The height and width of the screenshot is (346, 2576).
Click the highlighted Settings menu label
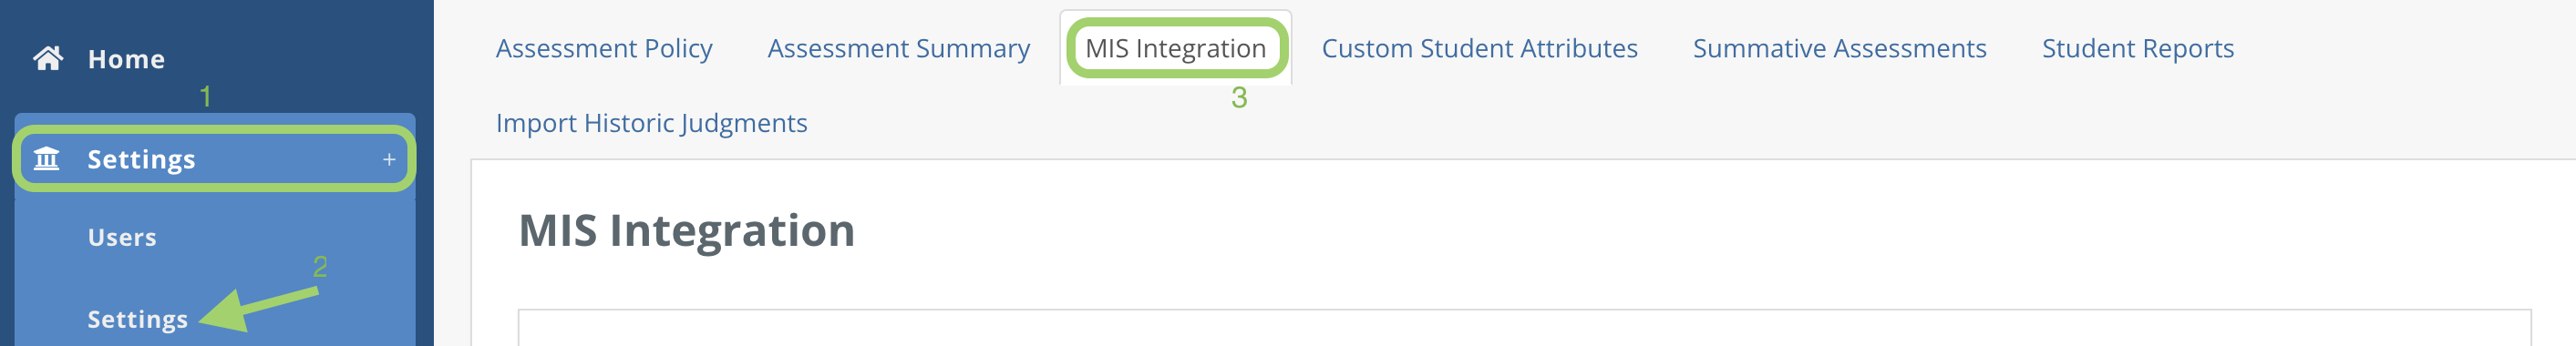(141, 160)
